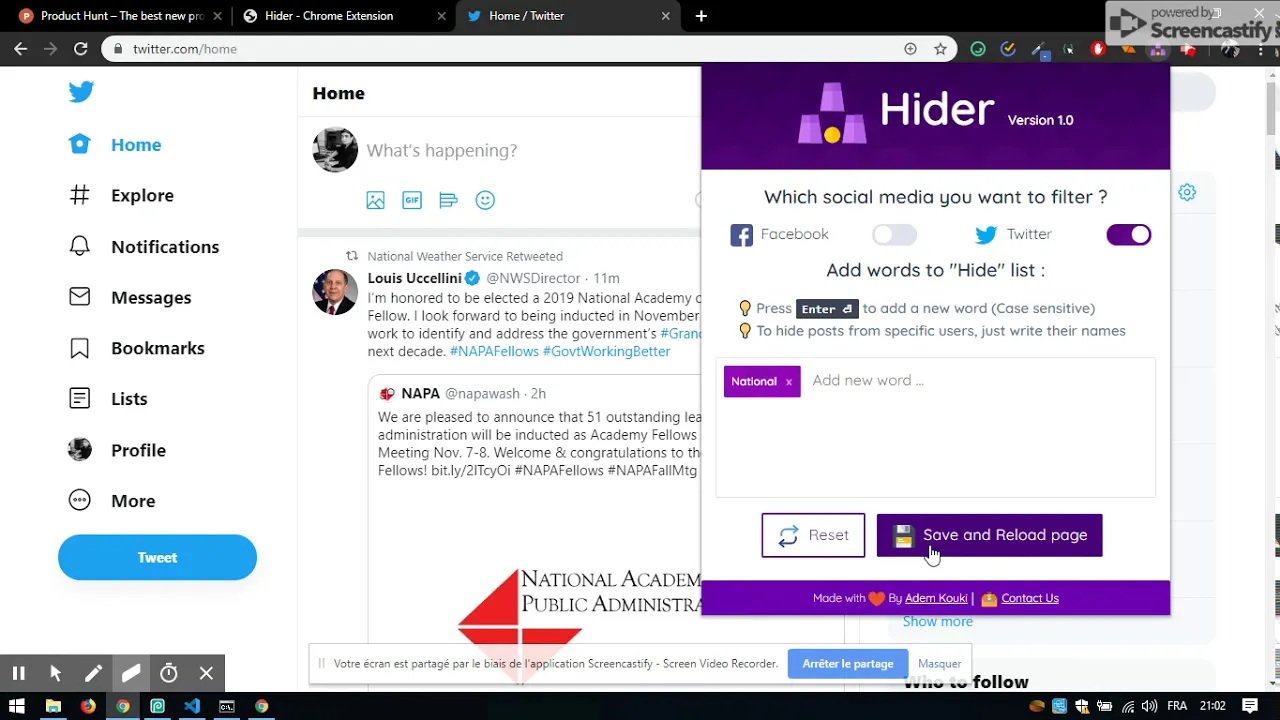1280x720 pixels.
Task: Open Louis Uccellini's profile name link
Action: 414,278
